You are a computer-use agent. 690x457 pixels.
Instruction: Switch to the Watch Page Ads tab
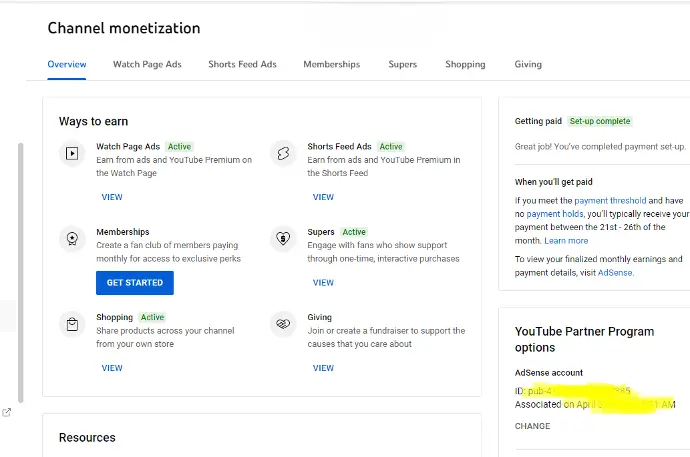coord(147,64)
